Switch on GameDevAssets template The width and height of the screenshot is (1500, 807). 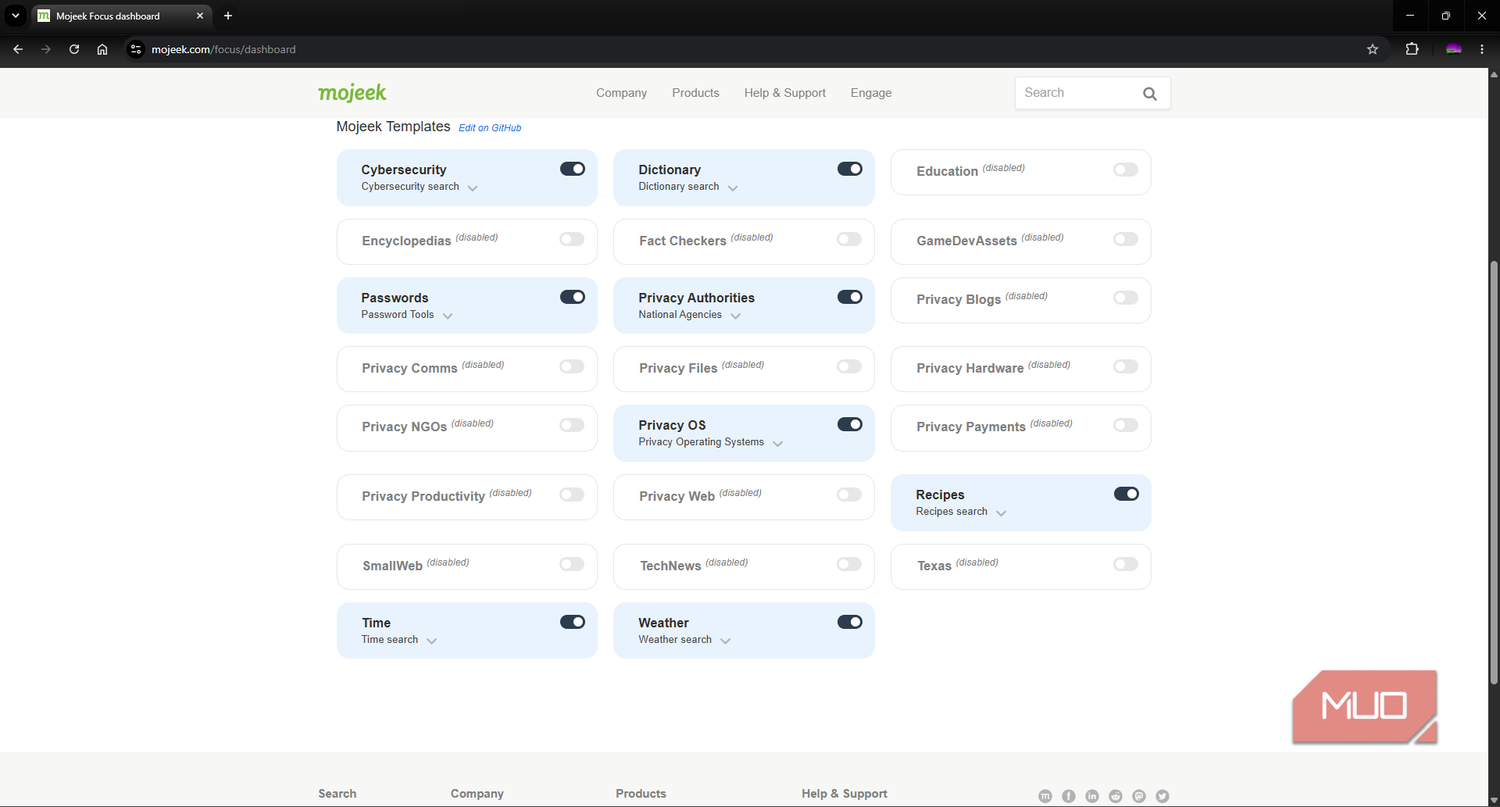[x=1126, y=239]
